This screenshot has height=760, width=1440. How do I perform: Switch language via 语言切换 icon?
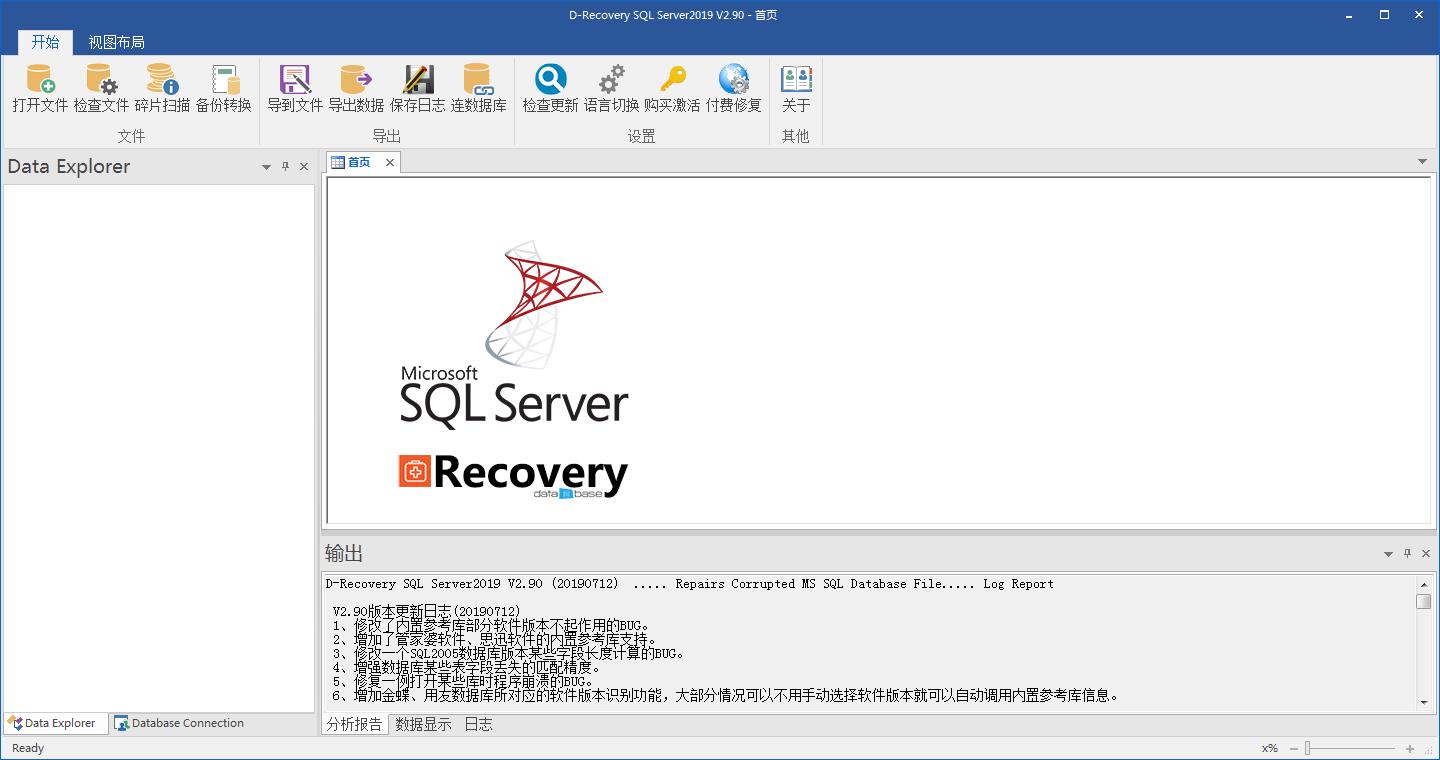click(611, 88)
